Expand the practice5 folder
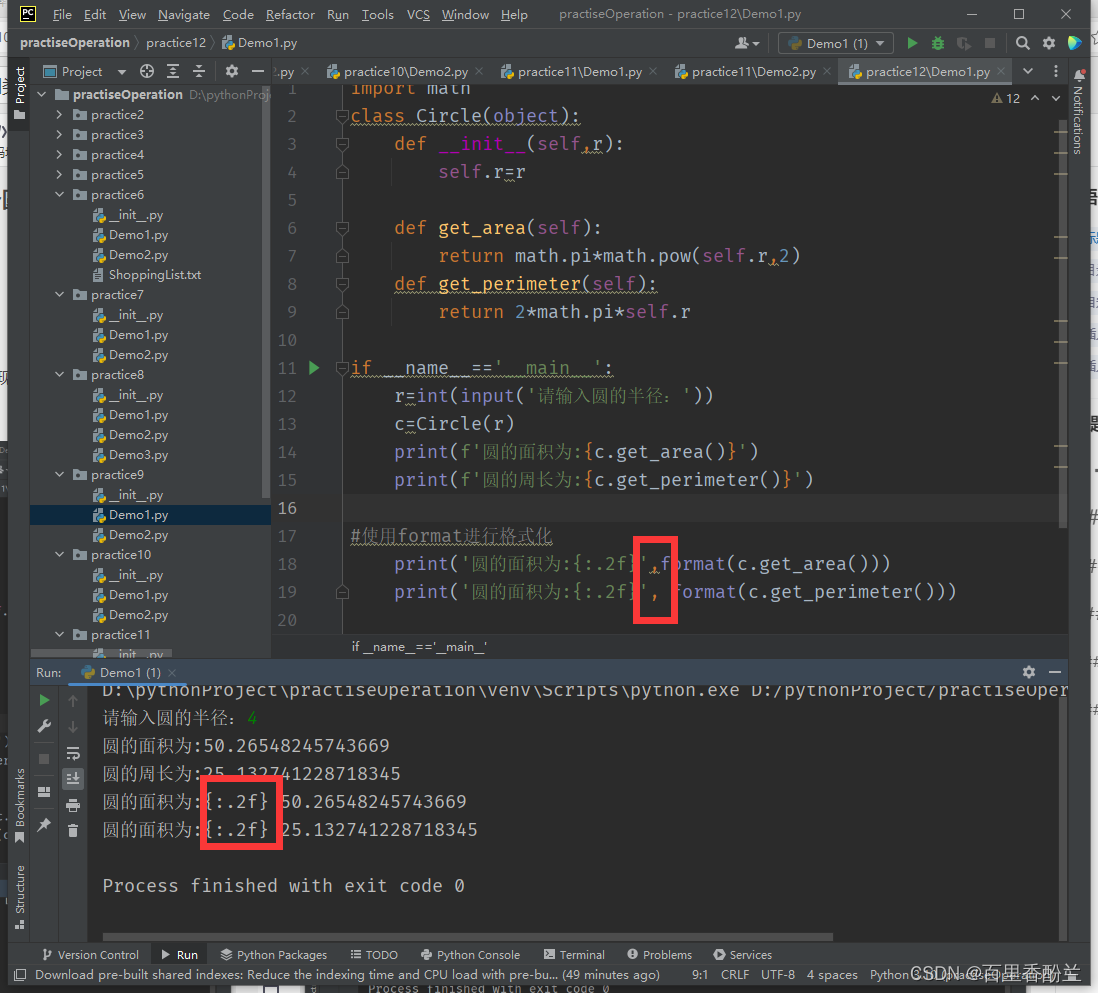This screenshot has height=993, width=1098. point(60,174)
